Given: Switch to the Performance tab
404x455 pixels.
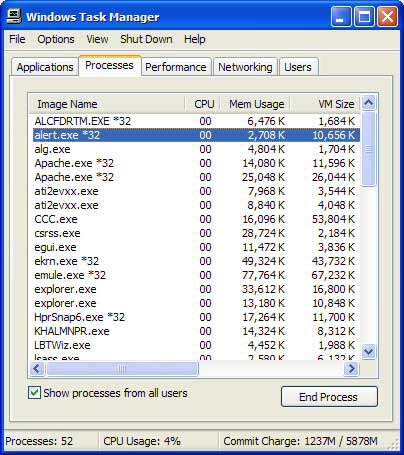Looking at the screenshot, I should (176, 67).
